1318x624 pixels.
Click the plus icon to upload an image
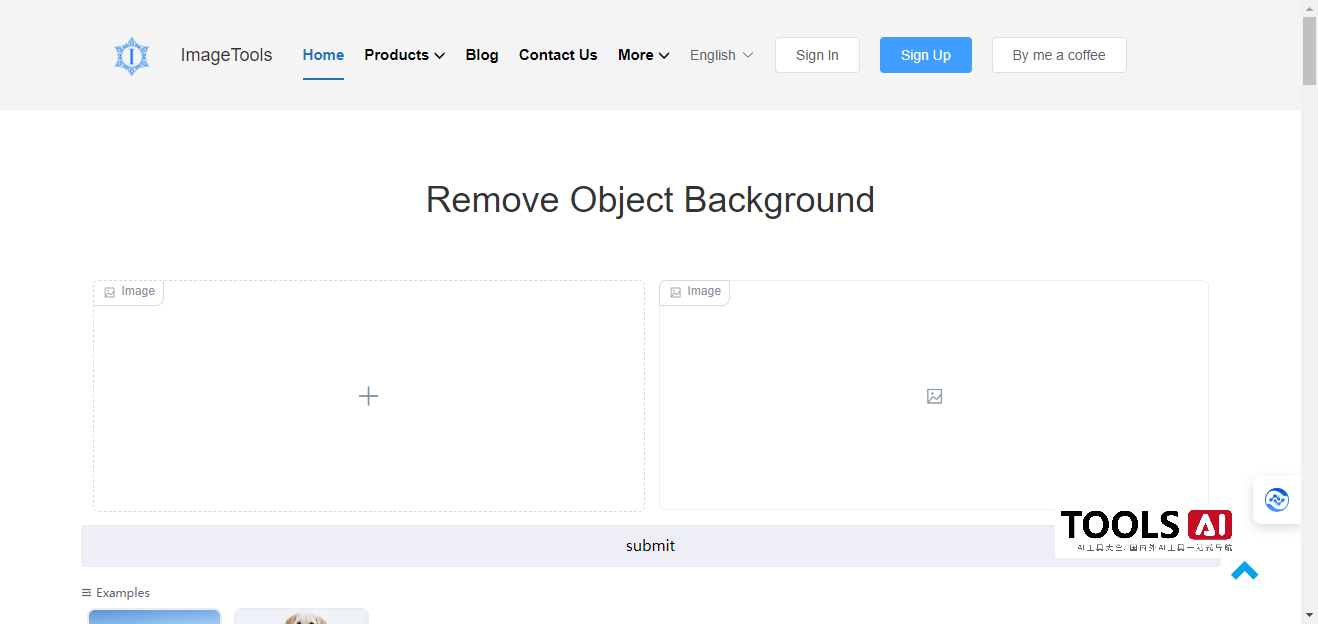pos(368,396)
